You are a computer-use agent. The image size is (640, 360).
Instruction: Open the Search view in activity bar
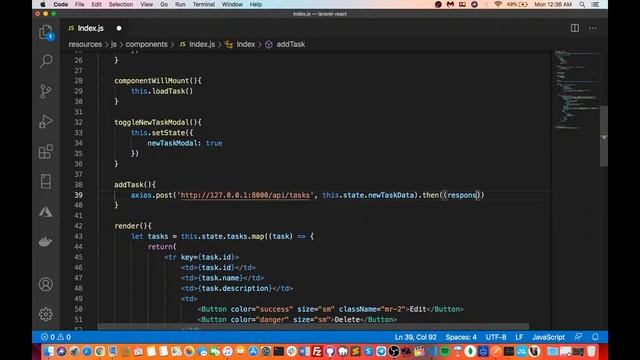(x=46, y=61)
